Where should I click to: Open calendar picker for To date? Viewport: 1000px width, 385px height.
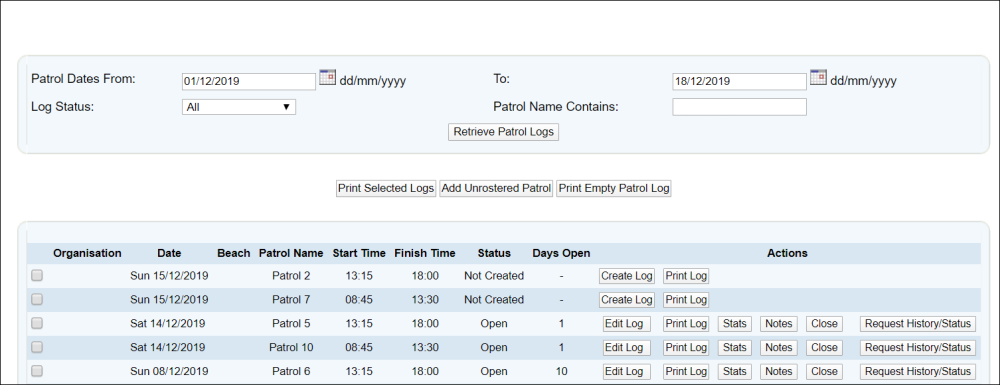pyautogui.click(x=818, y=77)
